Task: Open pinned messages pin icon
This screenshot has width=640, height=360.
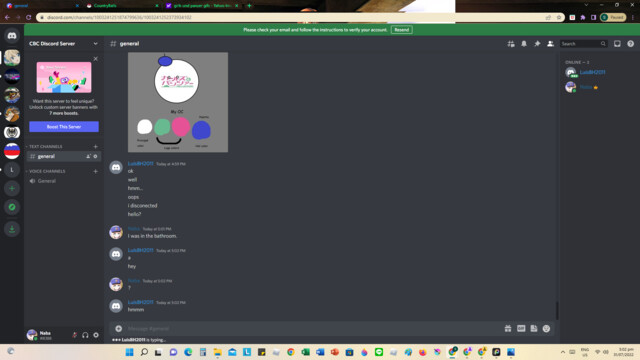Action: [x=537, y=44]
